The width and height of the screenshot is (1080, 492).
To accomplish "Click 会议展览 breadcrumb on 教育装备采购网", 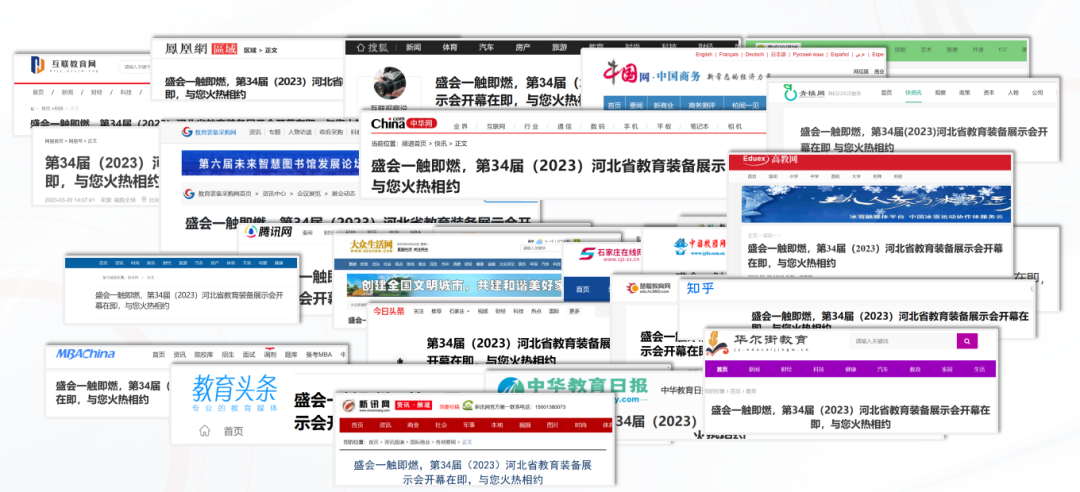I will pyautogui.click(x=309, y=194).
